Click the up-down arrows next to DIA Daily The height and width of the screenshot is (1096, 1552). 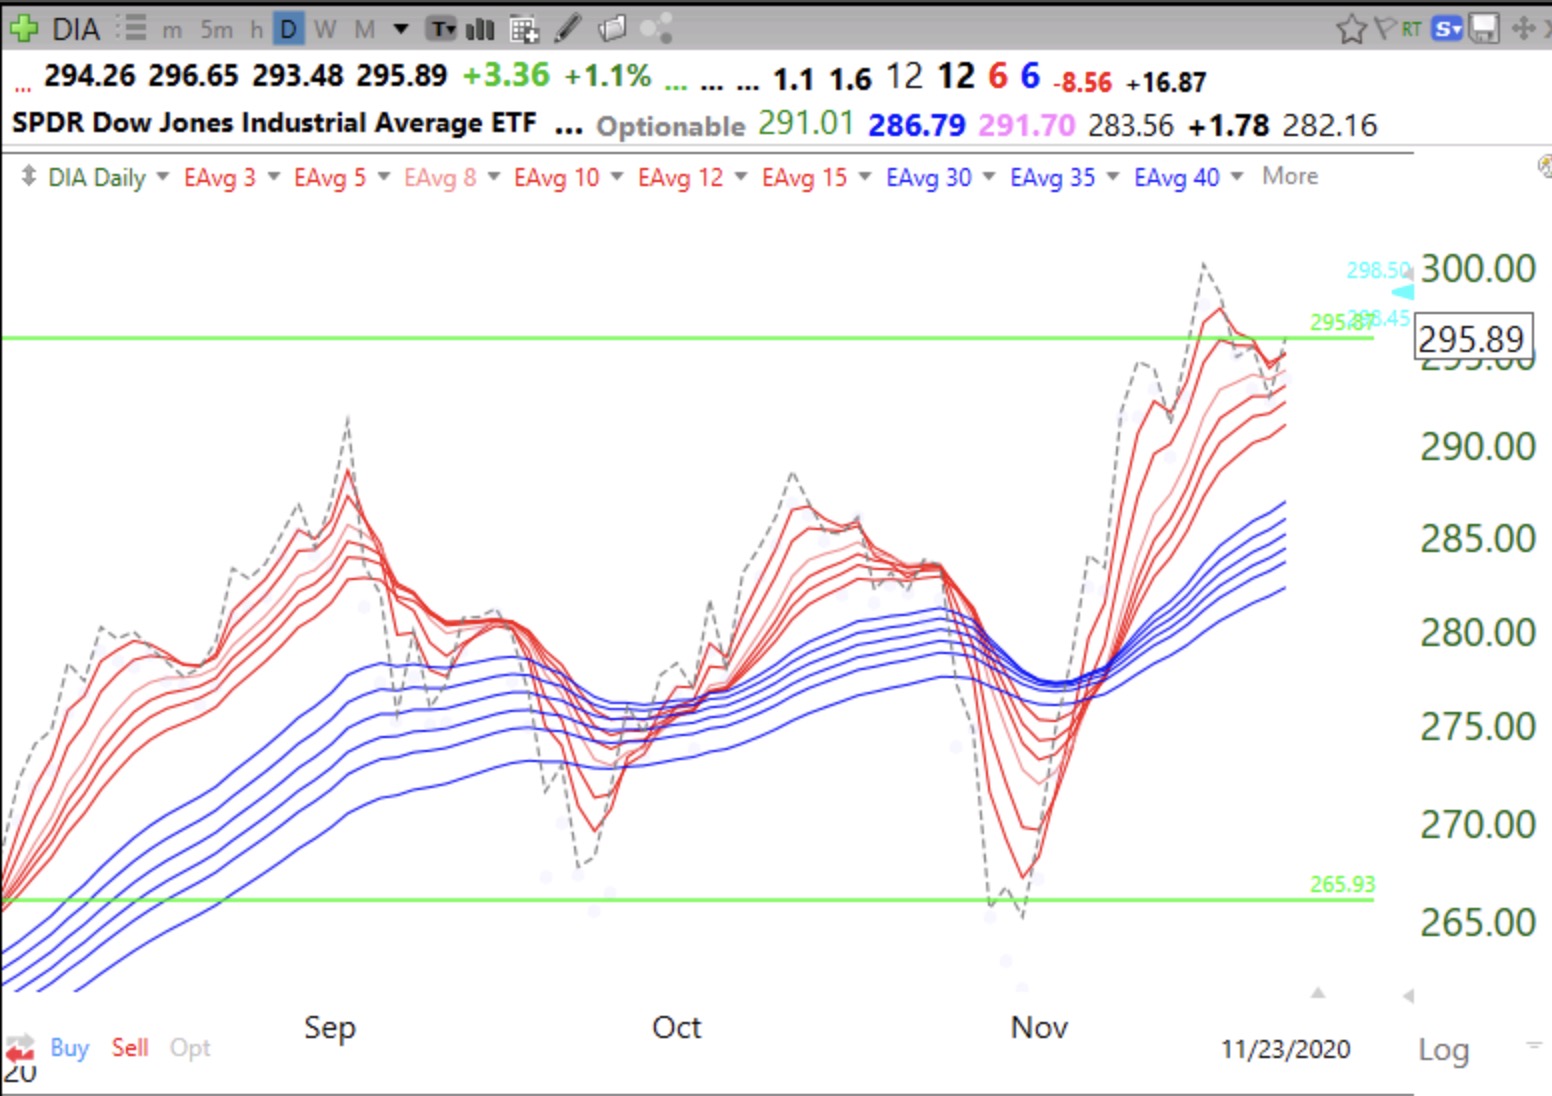[28, 176]
